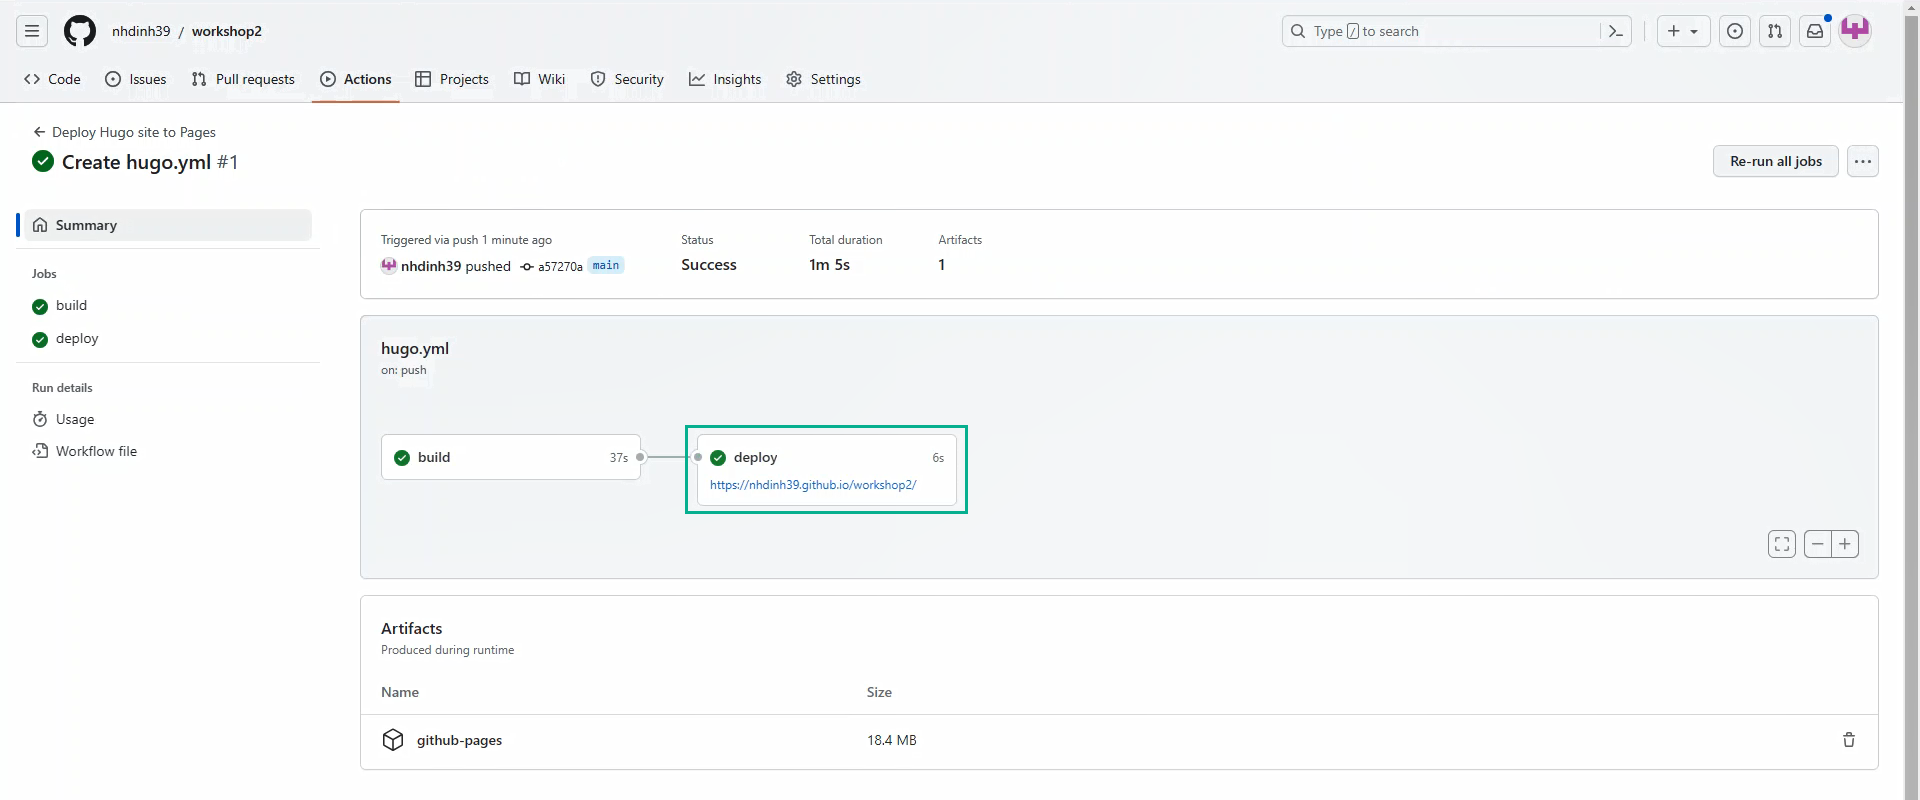Screen dimensions: 1920x800
Task: Open pull requests icon in header
Action: 1775,31
